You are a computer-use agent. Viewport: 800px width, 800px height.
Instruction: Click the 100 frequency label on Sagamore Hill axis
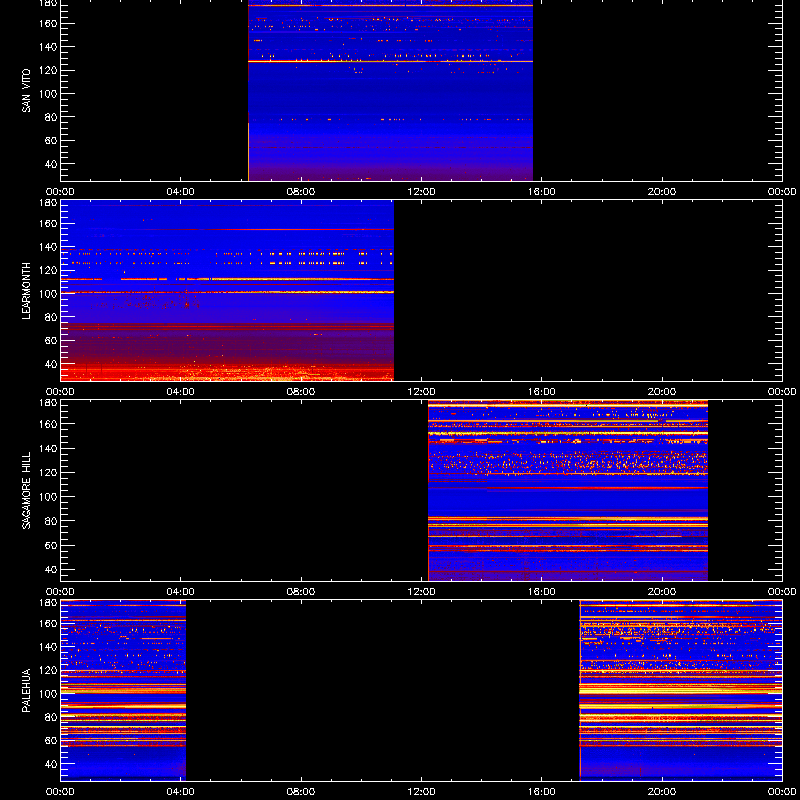click(x=49, y=496)
